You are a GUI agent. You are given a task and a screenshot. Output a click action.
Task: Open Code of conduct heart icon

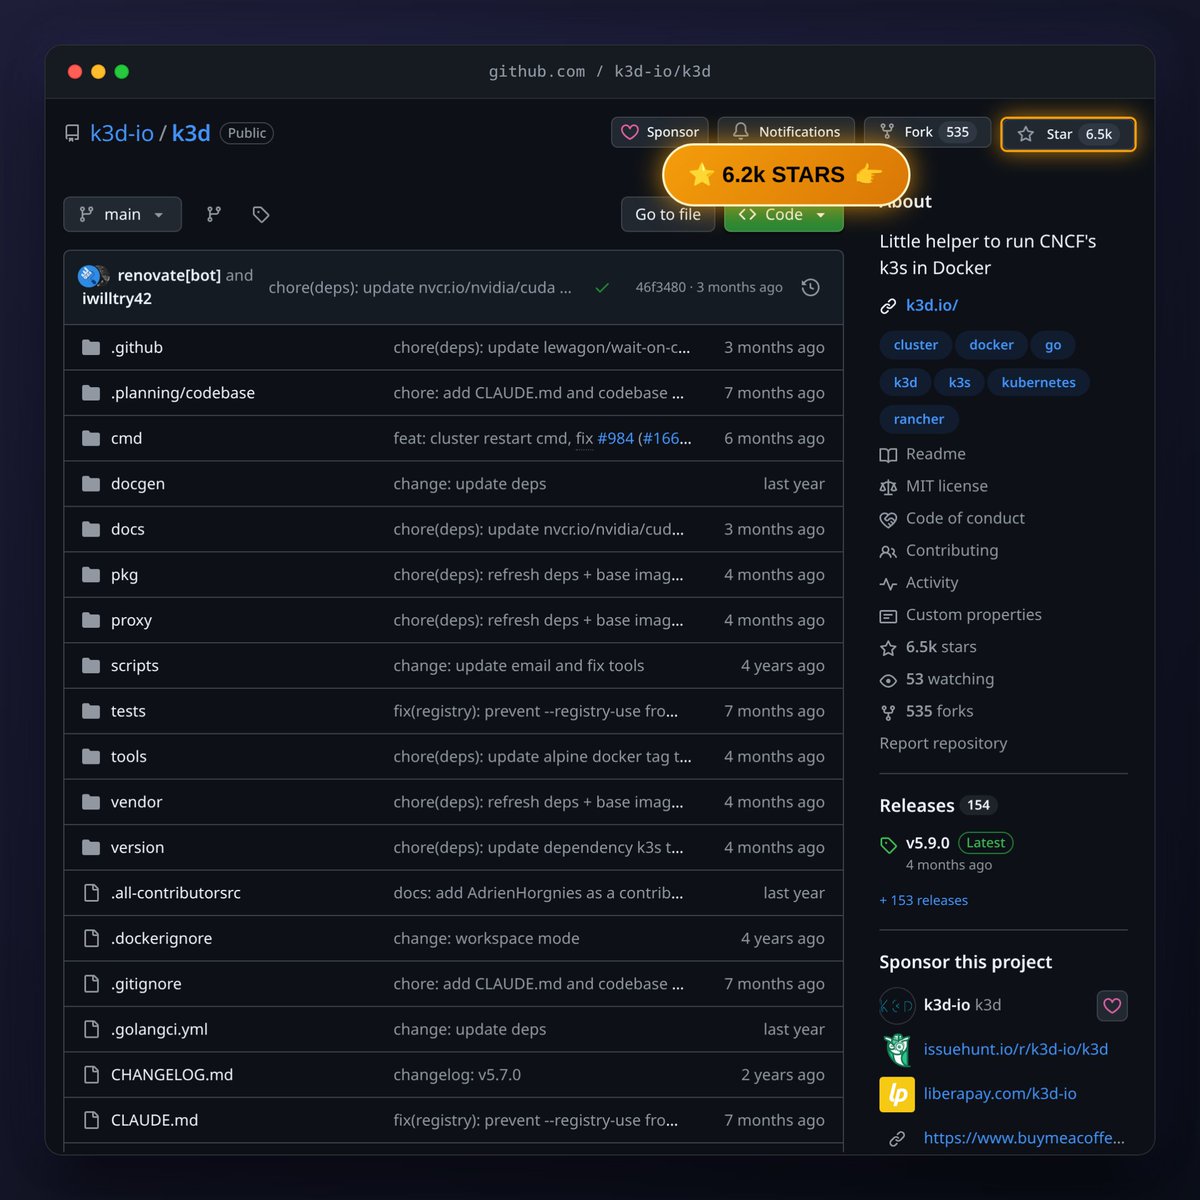[x=888, y=519]
